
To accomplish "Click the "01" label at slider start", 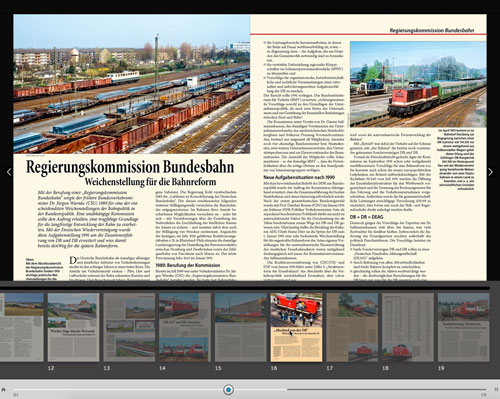I will click(15, 395).
